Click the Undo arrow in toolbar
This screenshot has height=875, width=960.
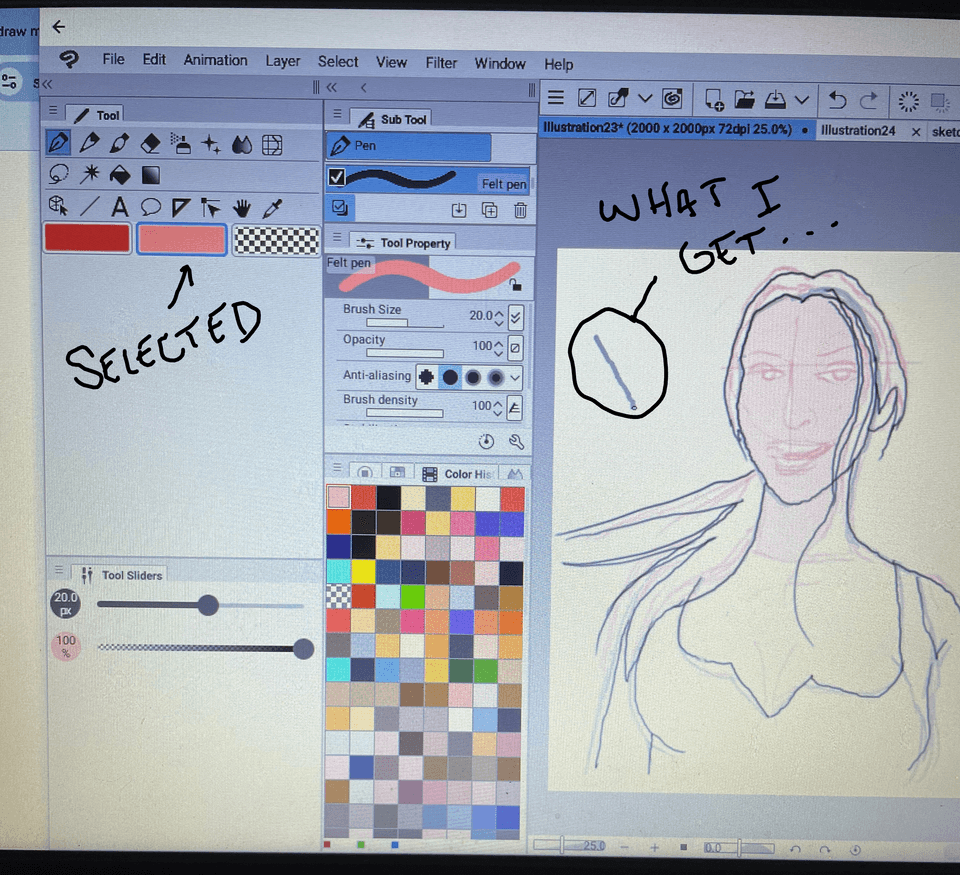838,100
